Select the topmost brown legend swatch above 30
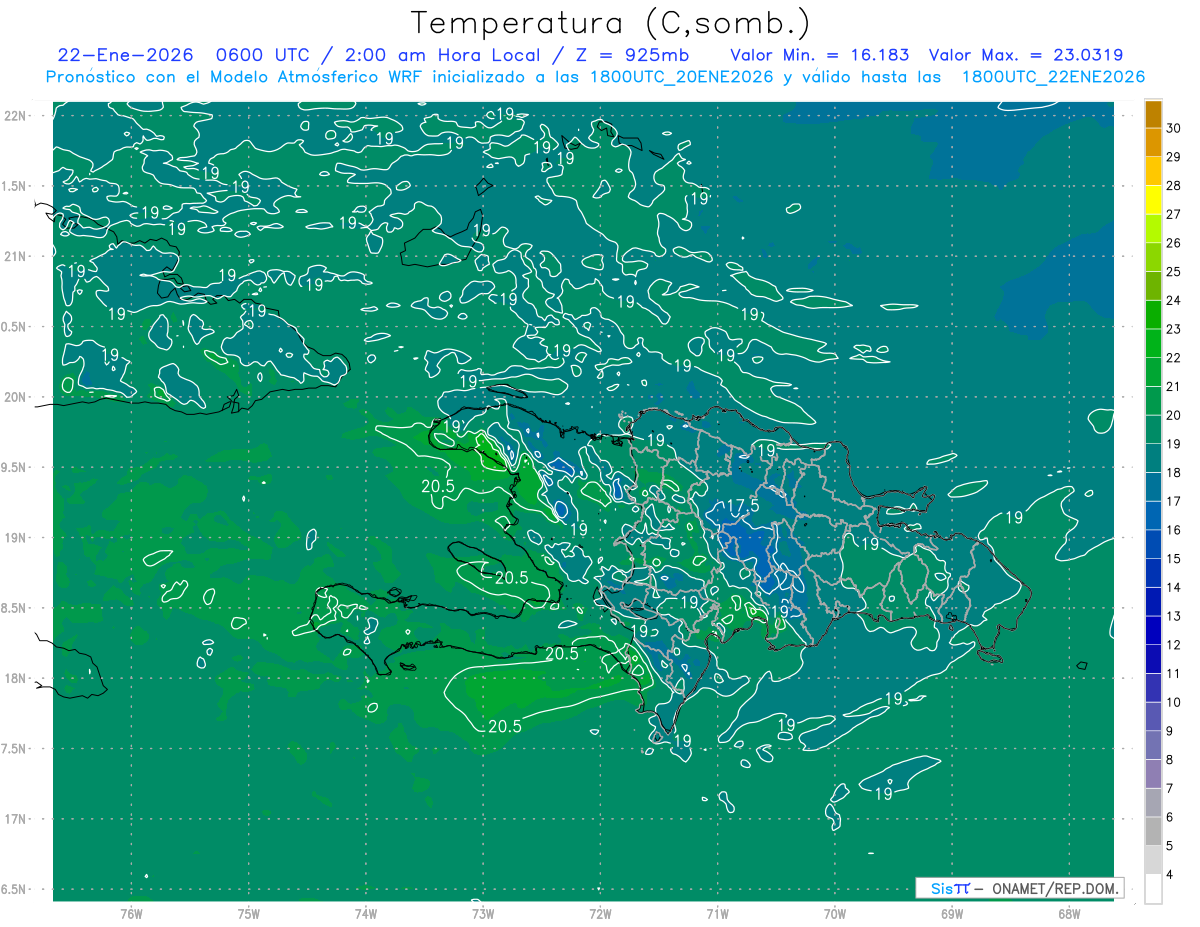Image resolution: width=1200 pixels, height=927 pixels. (1153, 114)
